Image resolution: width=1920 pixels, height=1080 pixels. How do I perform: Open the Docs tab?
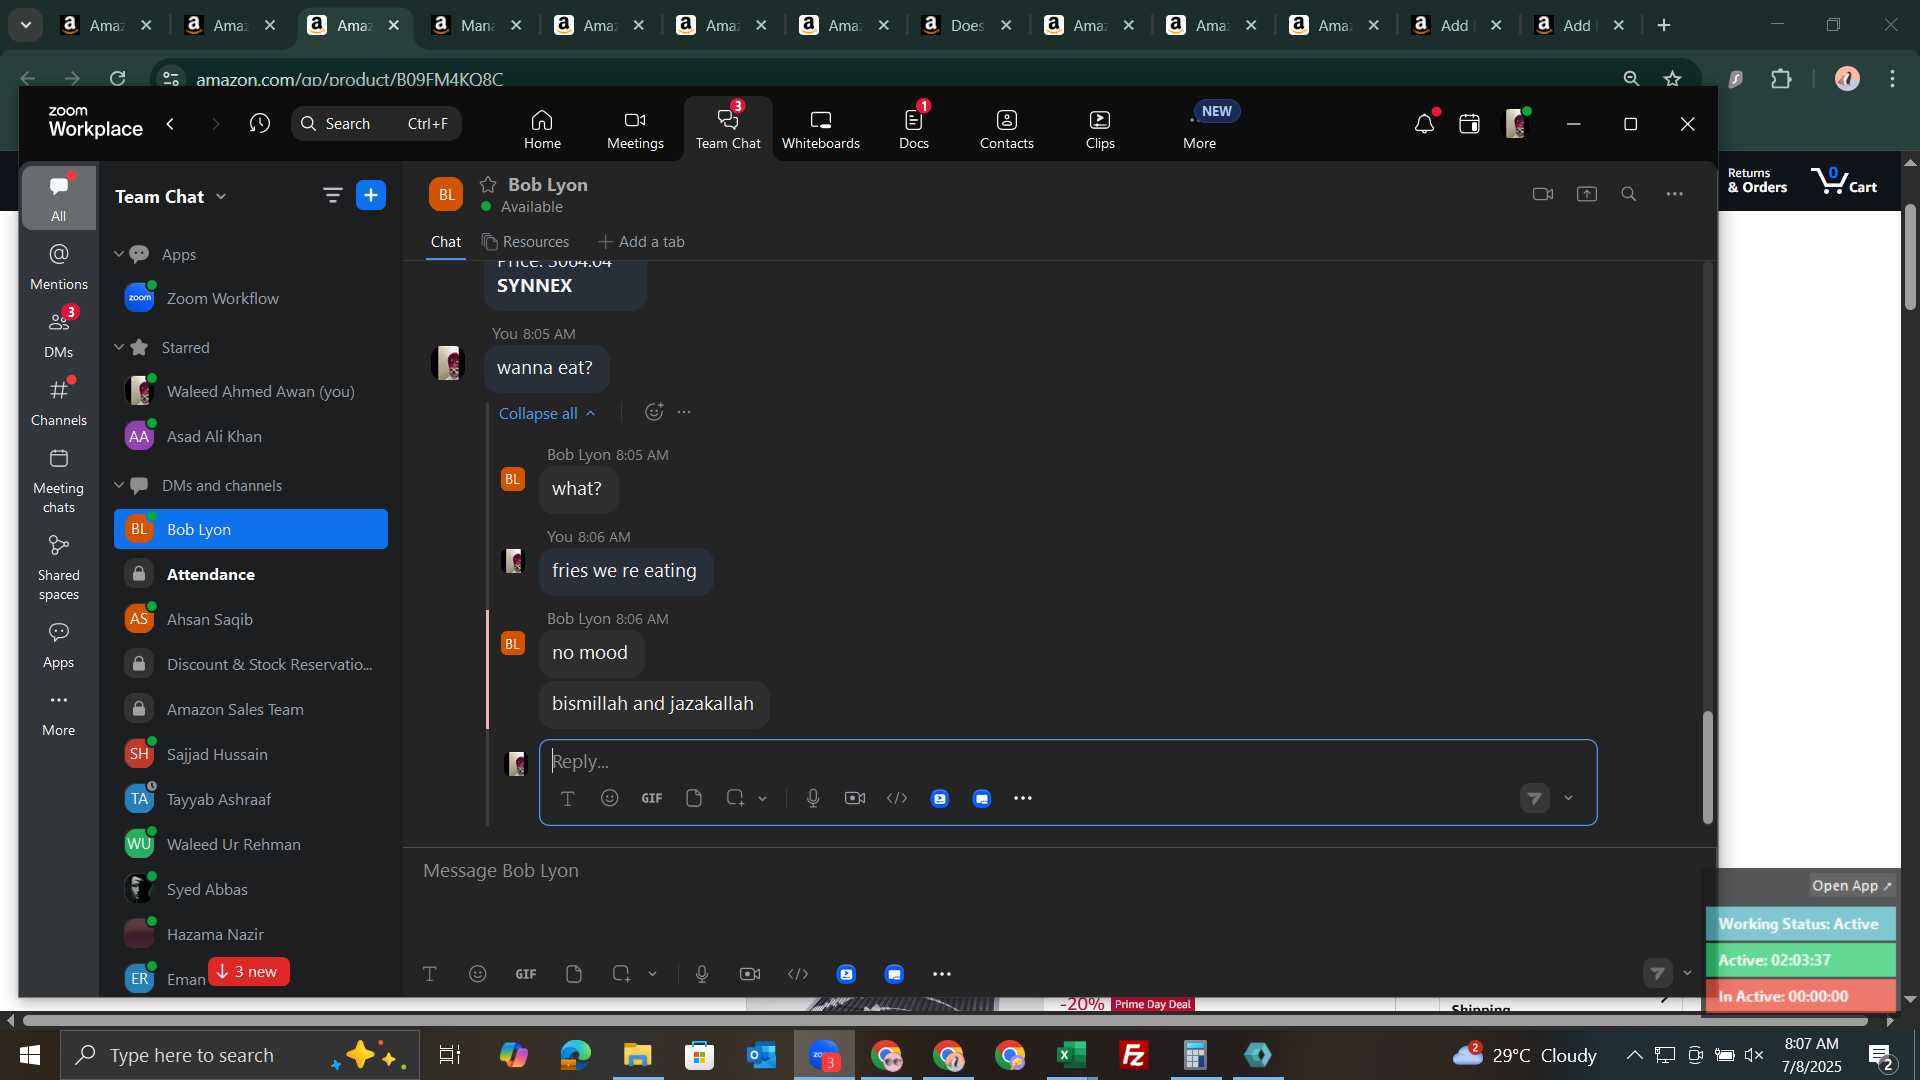[x=914, y=129]
